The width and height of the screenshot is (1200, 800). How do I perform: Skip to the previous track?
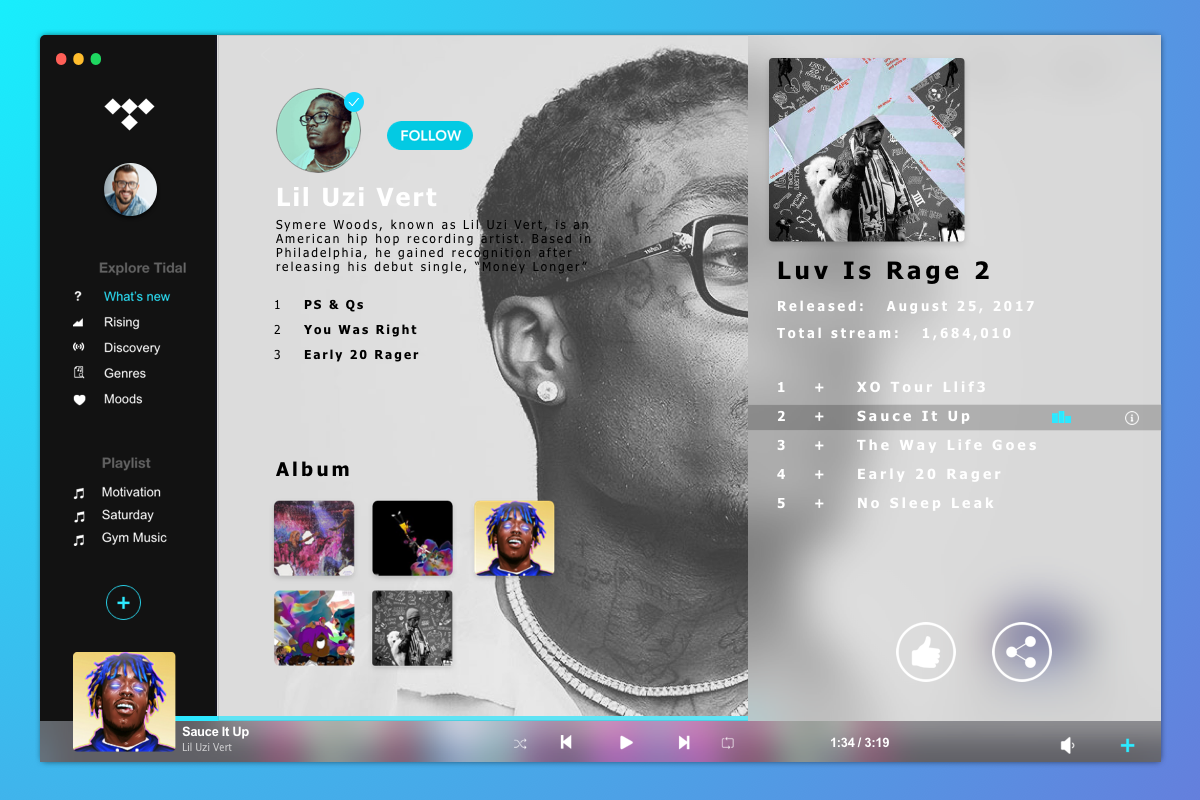coord(566,742)
